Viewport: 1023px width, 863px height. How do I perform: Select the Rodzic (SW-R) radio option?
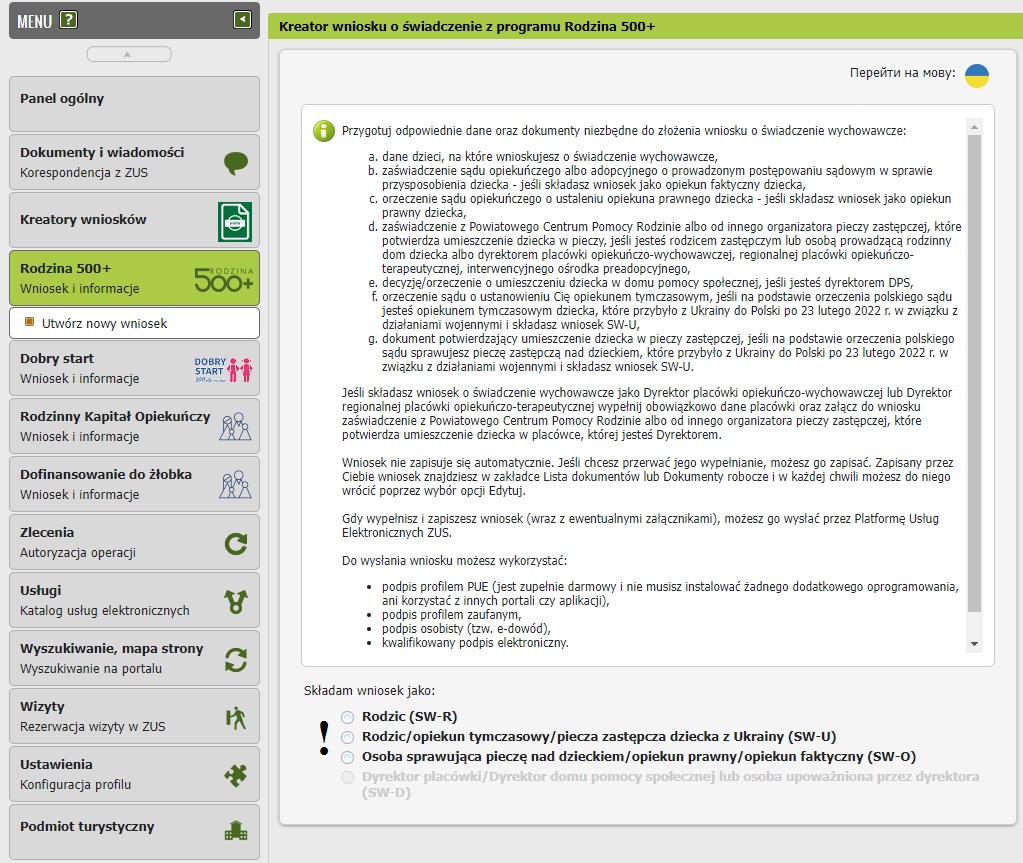(347, 717)
